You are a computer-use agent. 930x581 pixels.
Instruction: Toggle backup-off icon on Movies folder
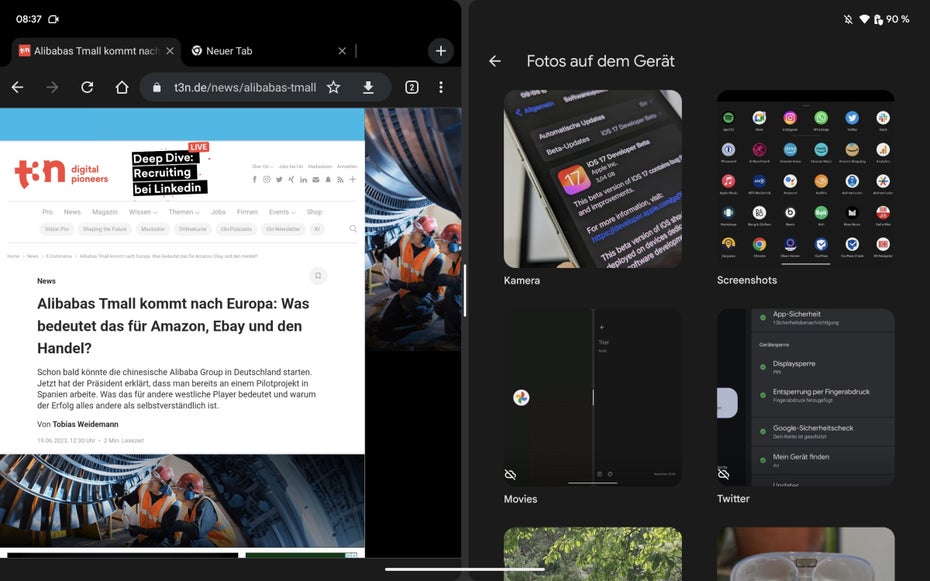510,474
